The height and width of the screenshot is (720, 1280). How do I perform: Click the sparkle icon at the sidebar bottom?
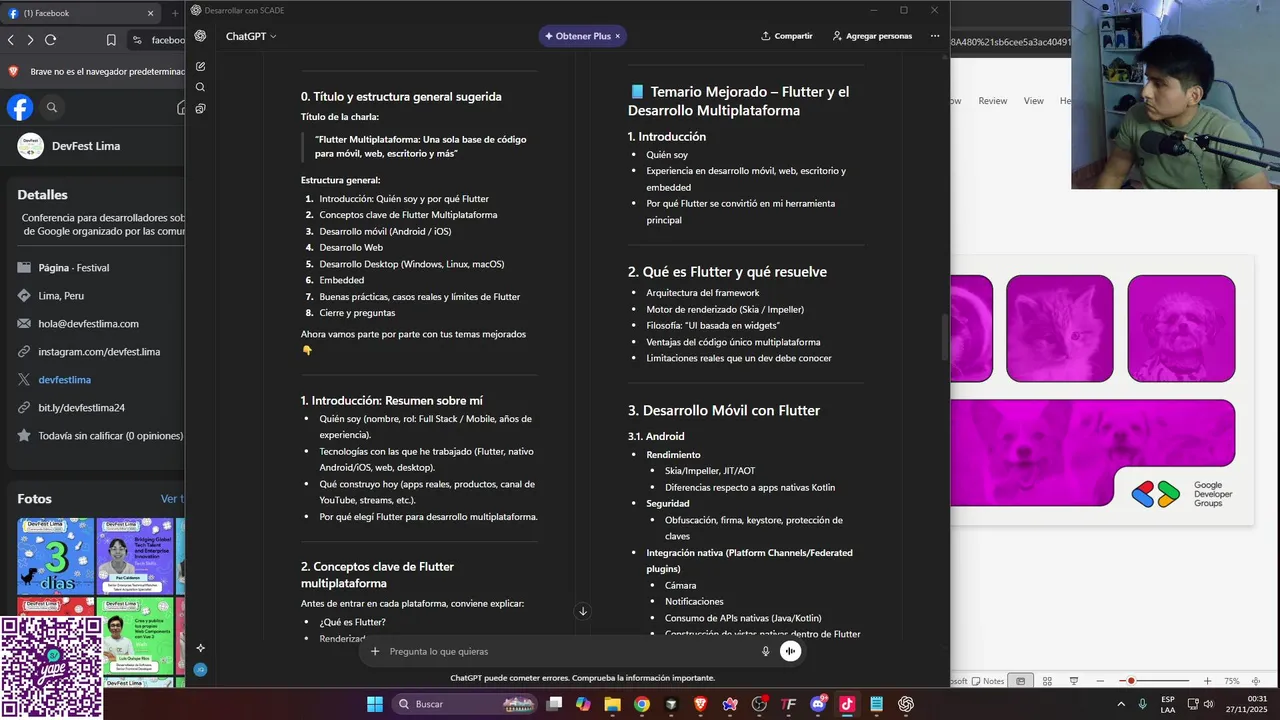pyautogui.click(x=201, y=648)
